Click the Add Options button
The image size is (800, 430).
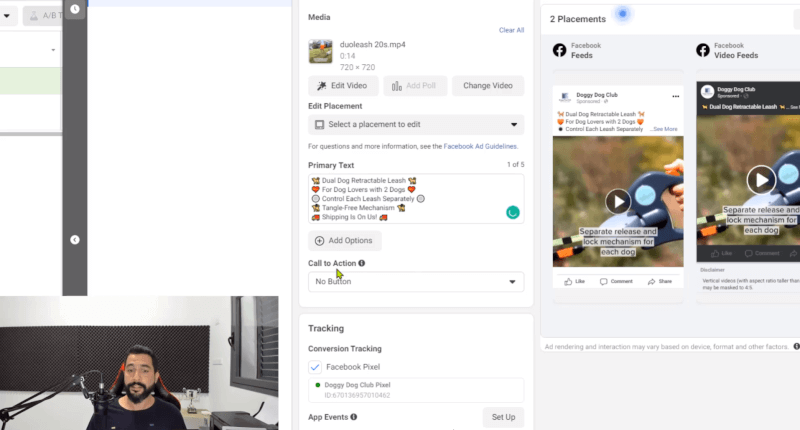[344, 241]
